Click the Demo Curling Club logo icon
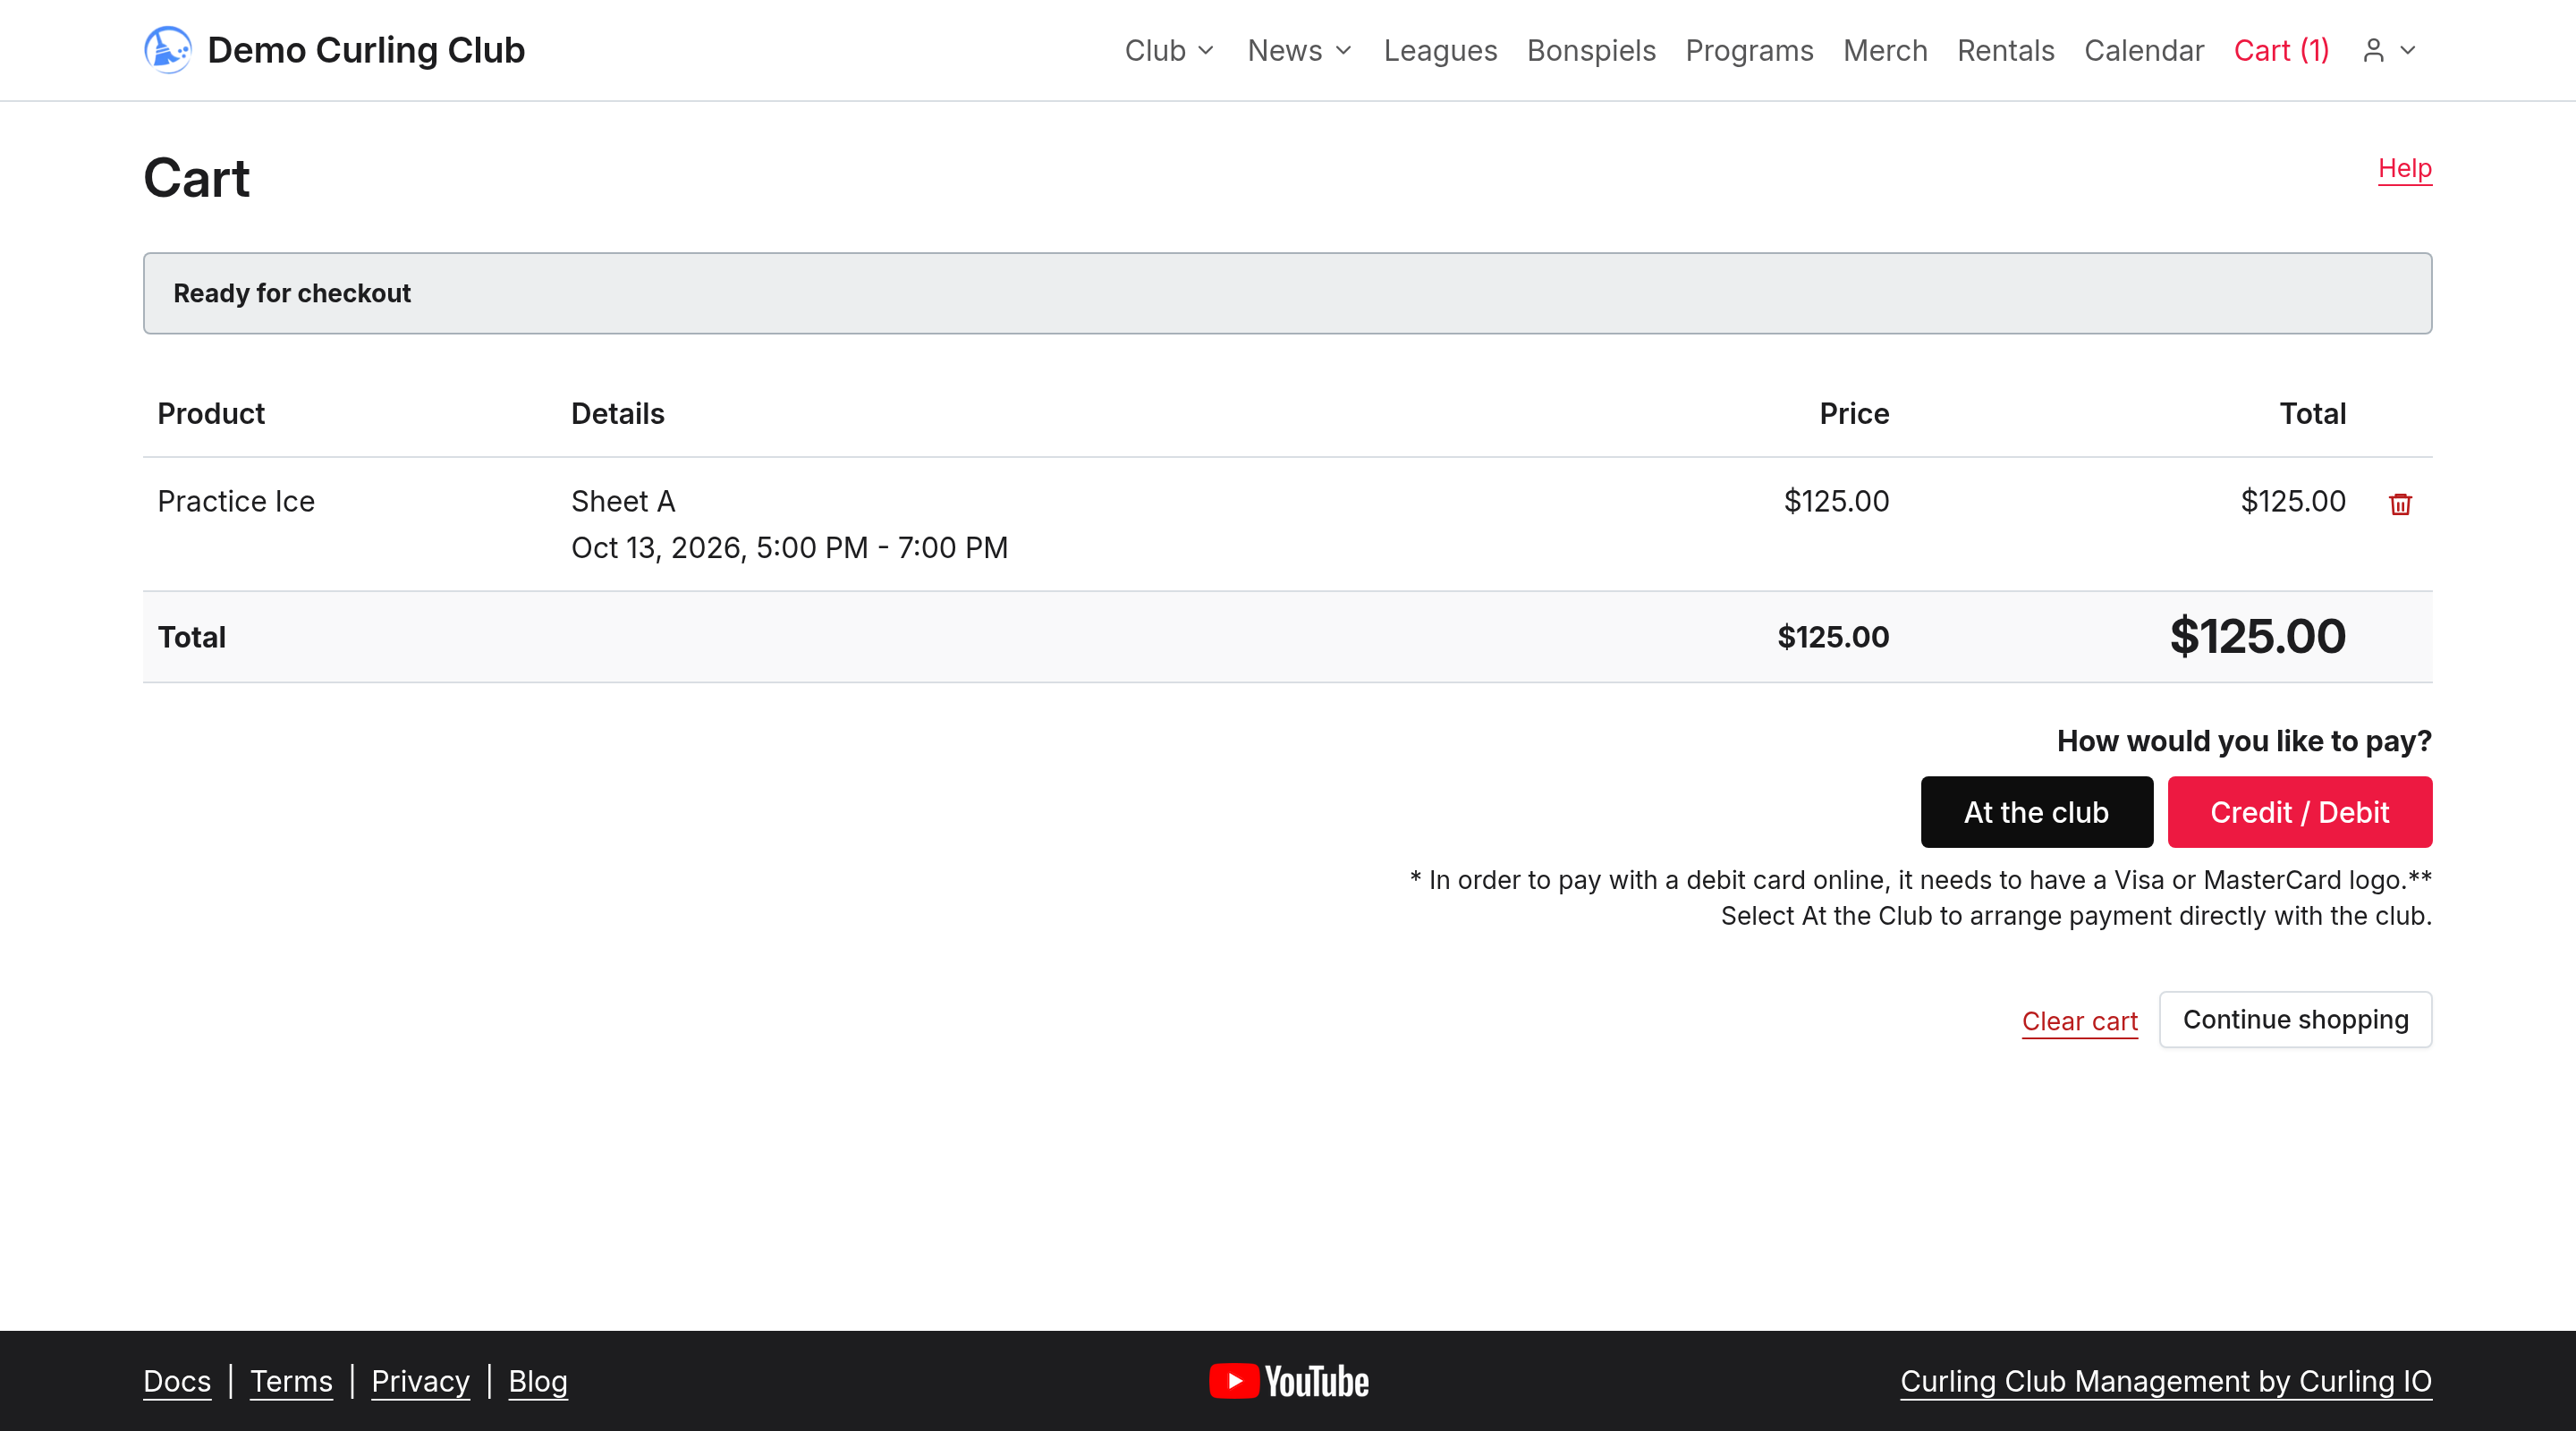This screenshot has height=1431, width=2576. point(167,50)
